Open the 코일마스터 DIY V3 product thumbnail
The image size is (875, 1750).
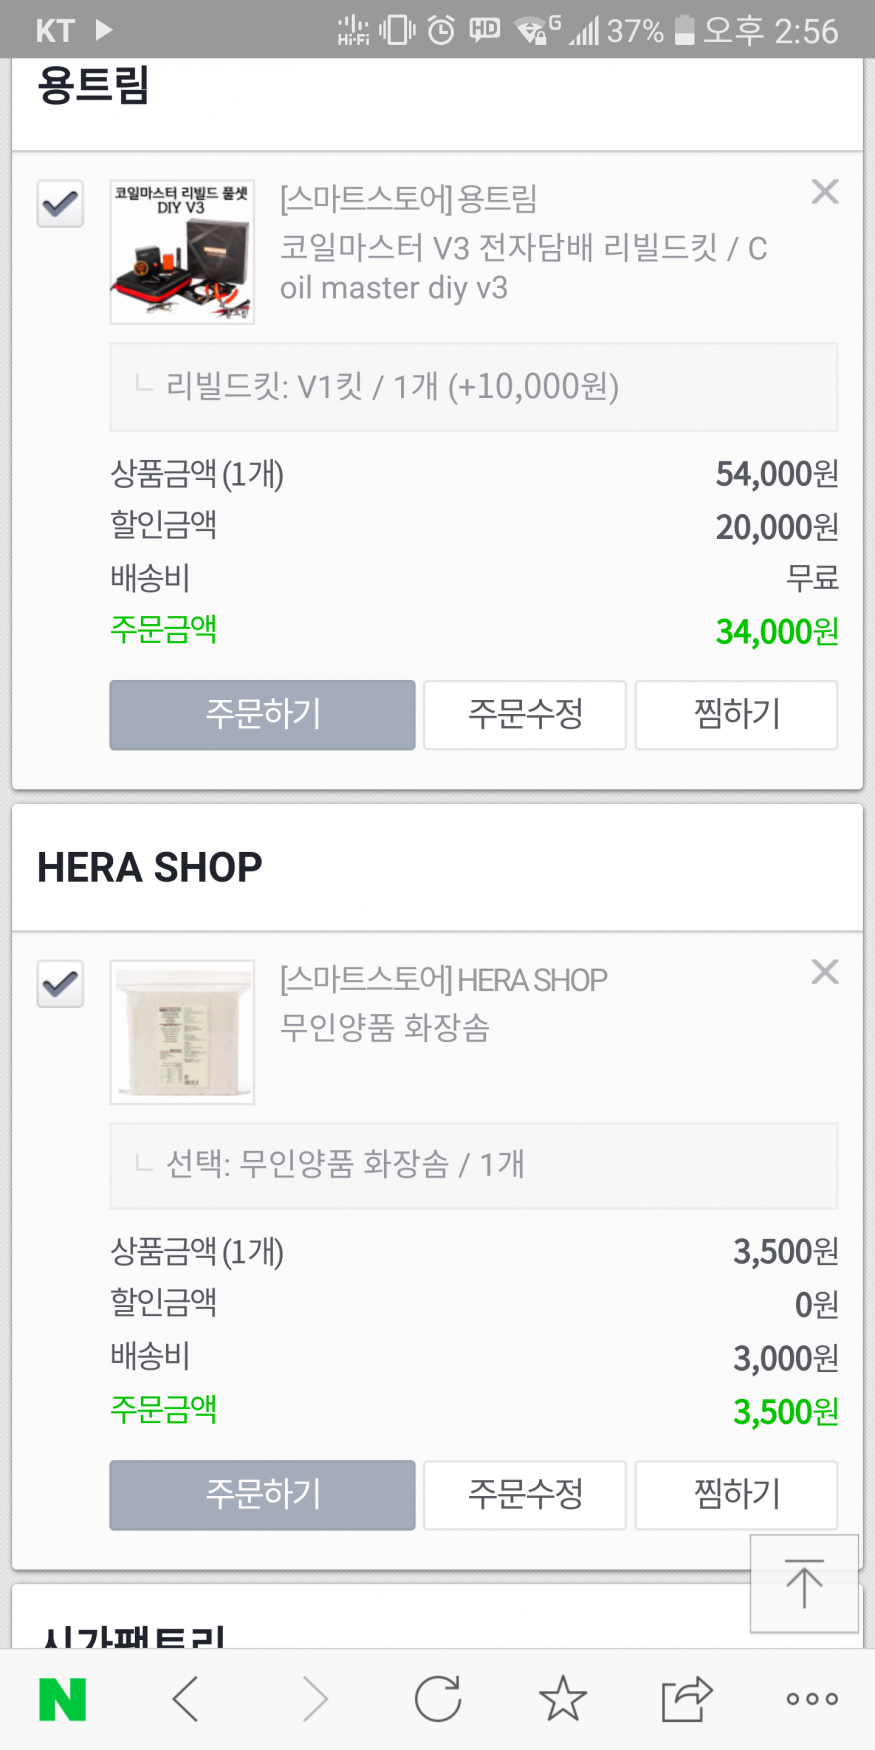[182, 252]
